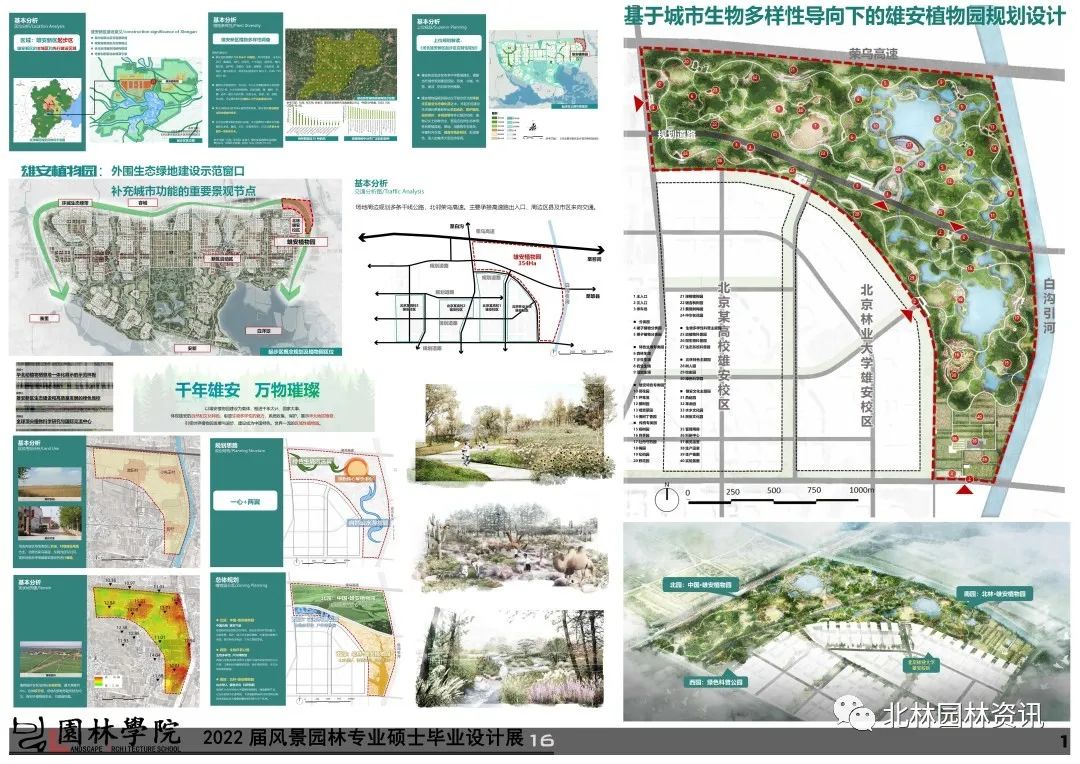
Task: Click the 基本分析 heading above the traffic diagram
Action: point(371,183)
